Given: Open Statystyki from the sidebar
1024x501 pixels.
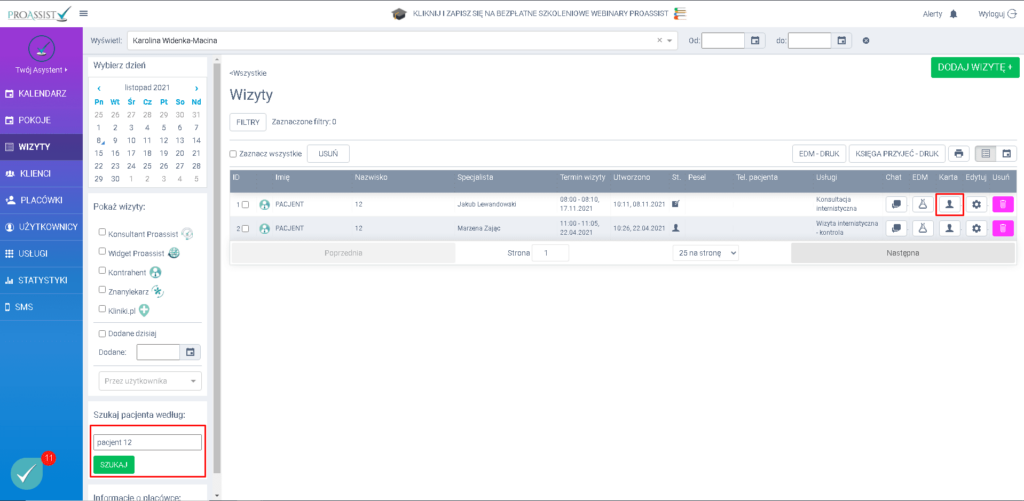Looking at the screenshot, I should [x=41, y=280].
